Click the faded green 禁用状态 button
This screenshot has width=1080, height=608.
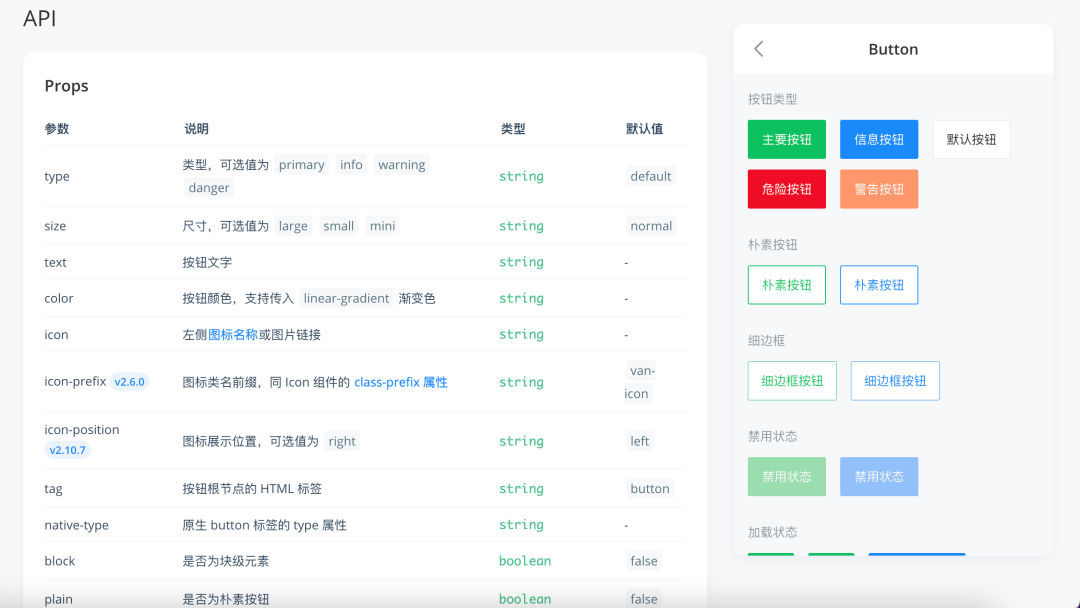787,476
